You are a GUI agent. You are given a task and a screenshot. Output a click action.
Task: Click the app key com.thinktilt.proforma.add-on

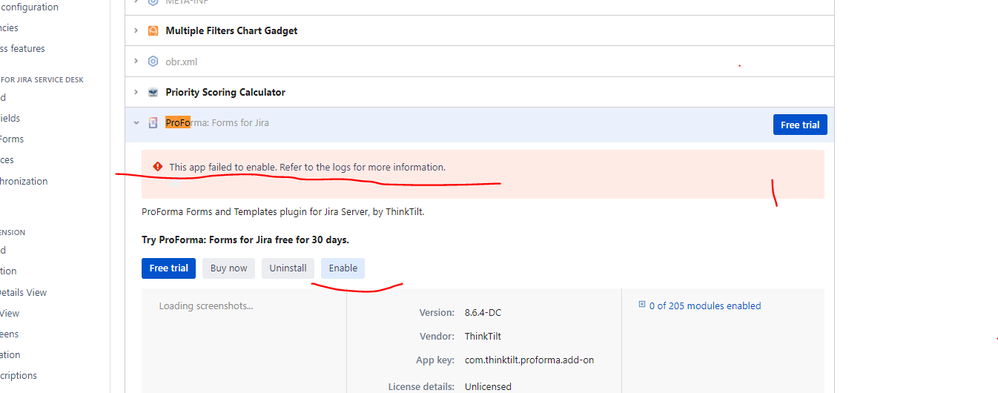(x=530, y=360)
